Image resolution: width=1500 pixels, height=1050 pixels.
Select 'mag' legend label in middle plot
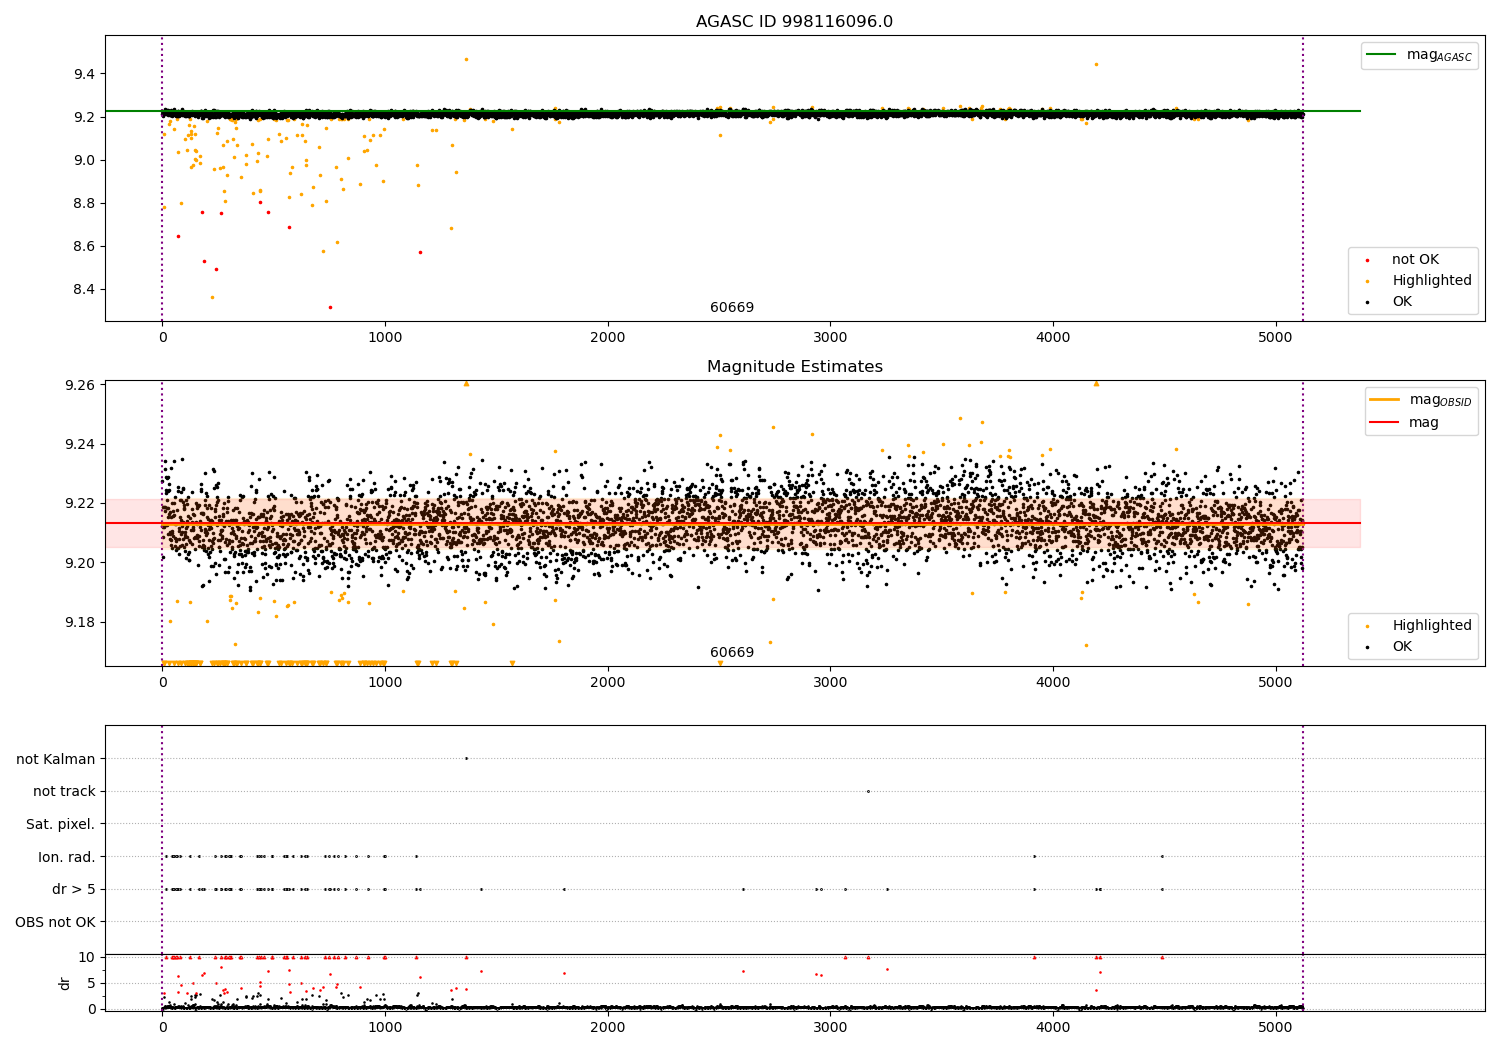(1424, 423)
